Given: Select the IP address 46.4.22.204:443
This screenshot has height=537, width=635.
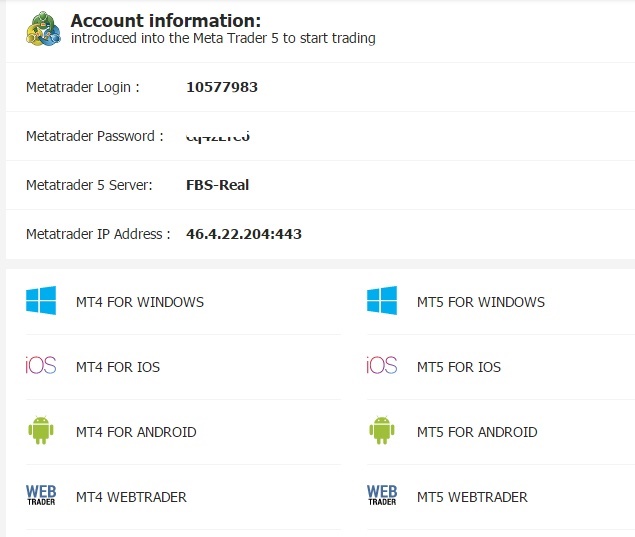Looking at the screenshot, I should [244, 234].
